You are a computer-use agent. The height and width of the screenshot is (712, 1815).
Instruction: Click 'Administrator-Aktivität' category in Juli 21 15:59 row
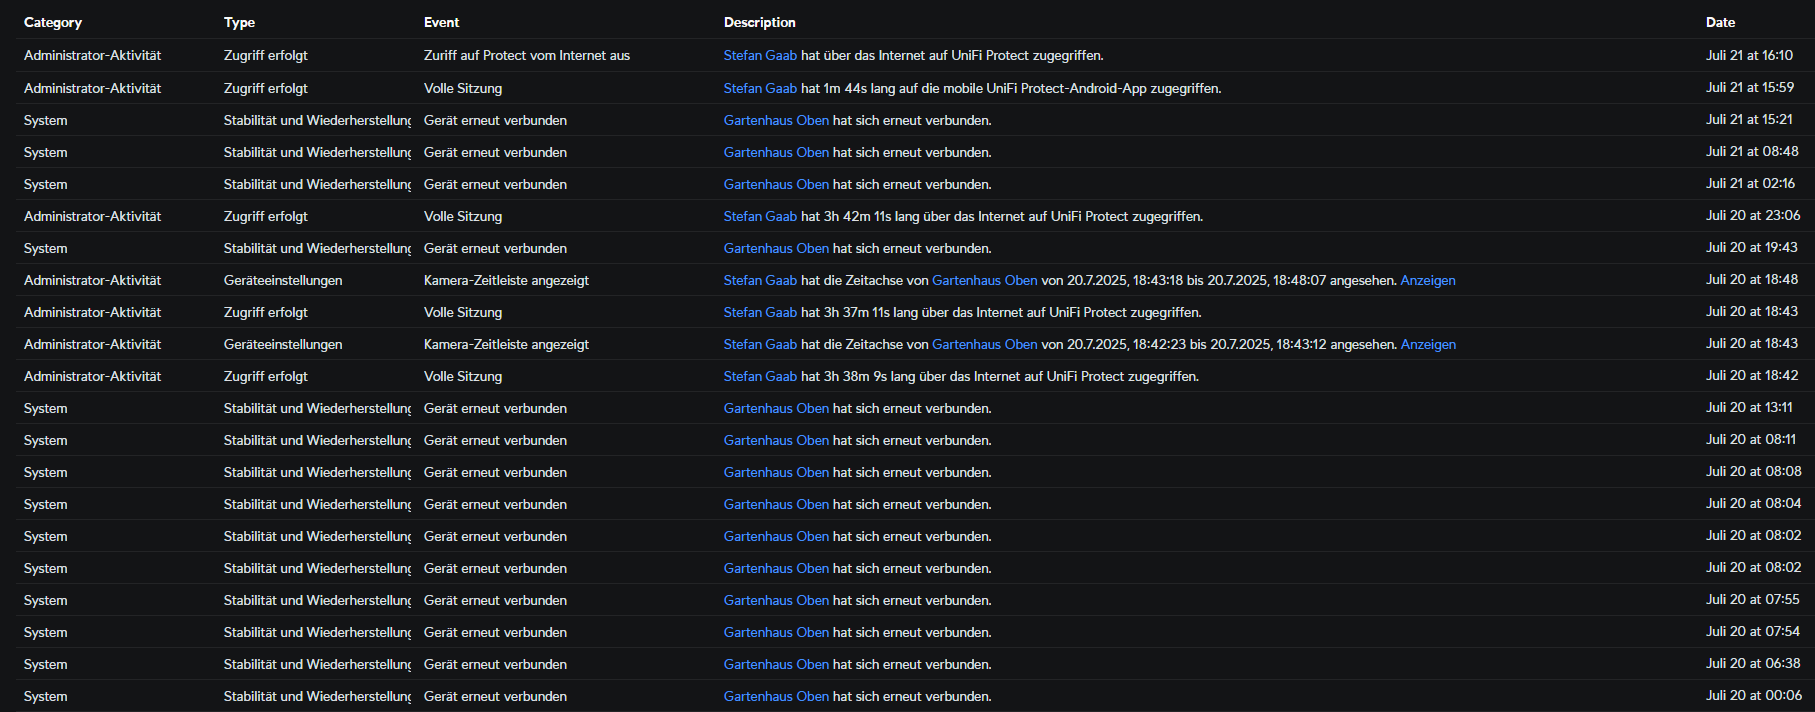point(92,88)
